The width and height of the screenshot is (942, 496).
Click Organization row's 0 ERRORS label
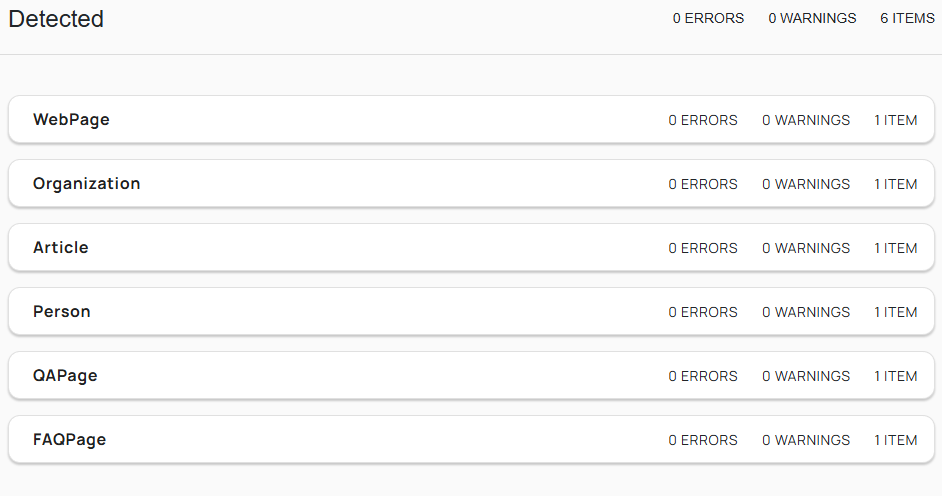(703, 184)
